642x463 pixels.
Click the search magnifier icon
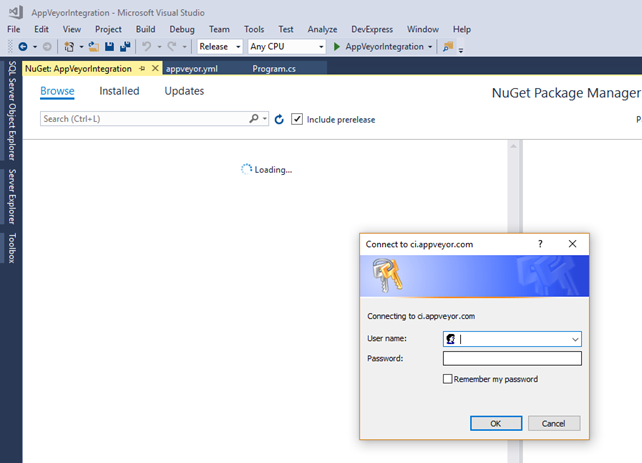[254, 119]
